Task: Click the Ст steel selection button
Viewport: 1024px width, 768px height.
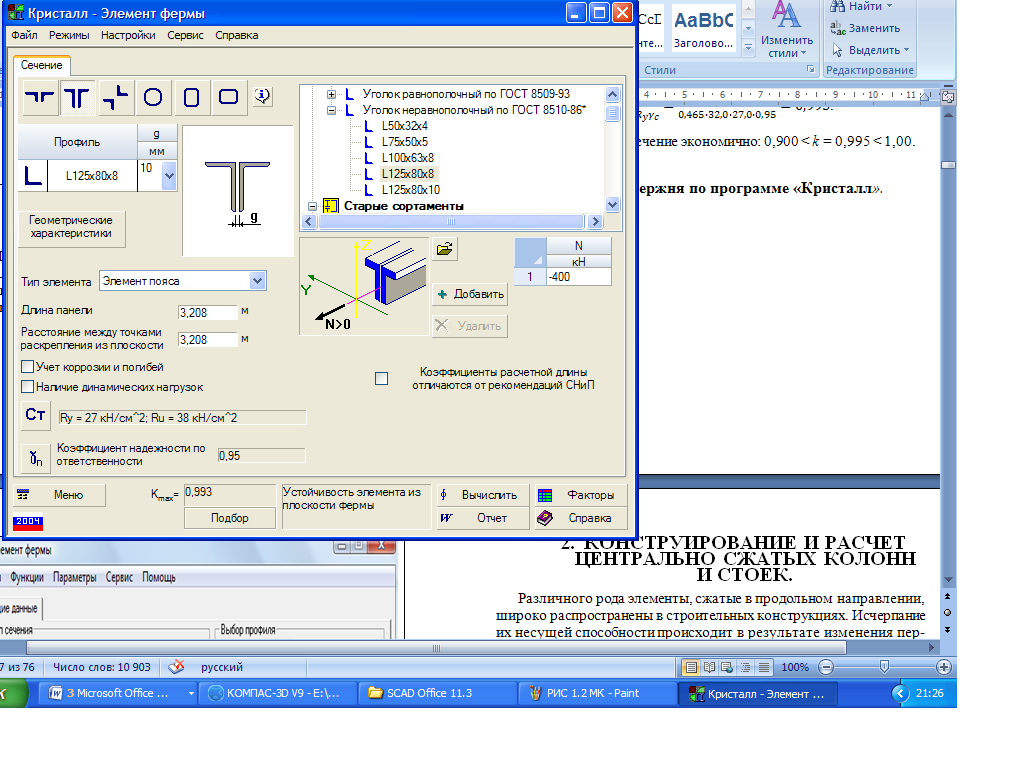Action: click(x=35, y=415)
